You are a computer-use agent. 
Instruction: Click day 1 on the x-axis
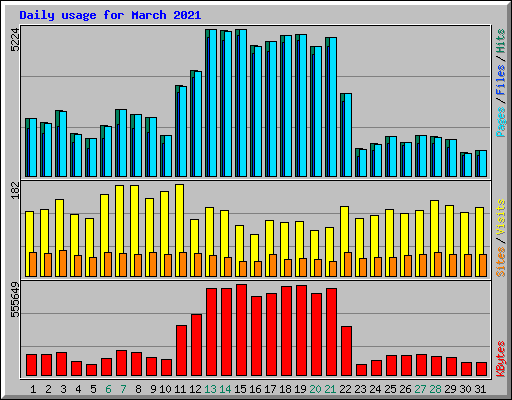click(x=33, y=389)
